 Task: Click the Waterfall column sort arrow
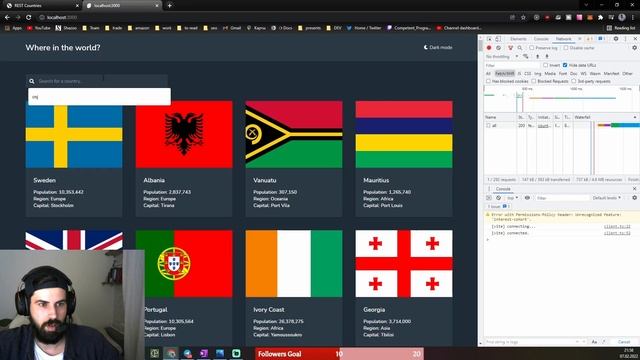click(x=635, y=118)
